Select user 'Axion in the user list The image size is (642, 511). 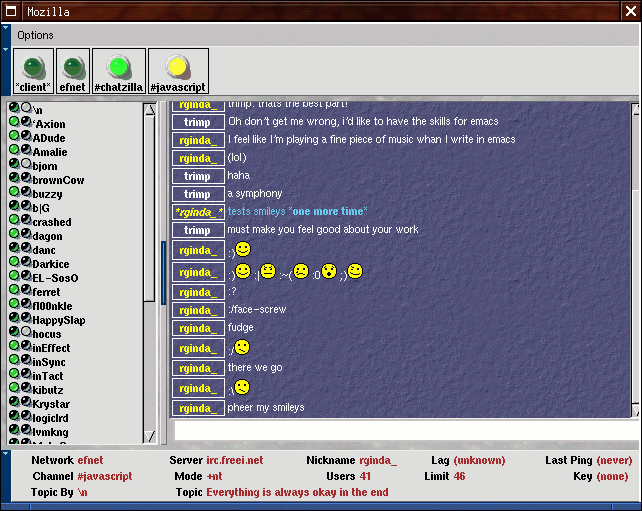pos(49,124)
